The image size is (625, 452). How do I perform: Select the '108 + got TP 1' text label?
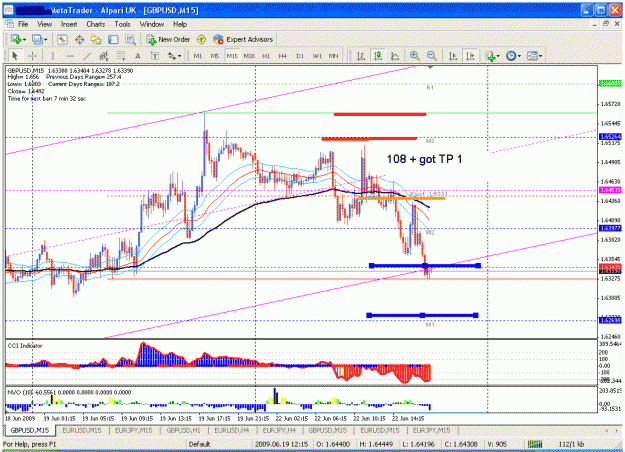pos(424,159)
